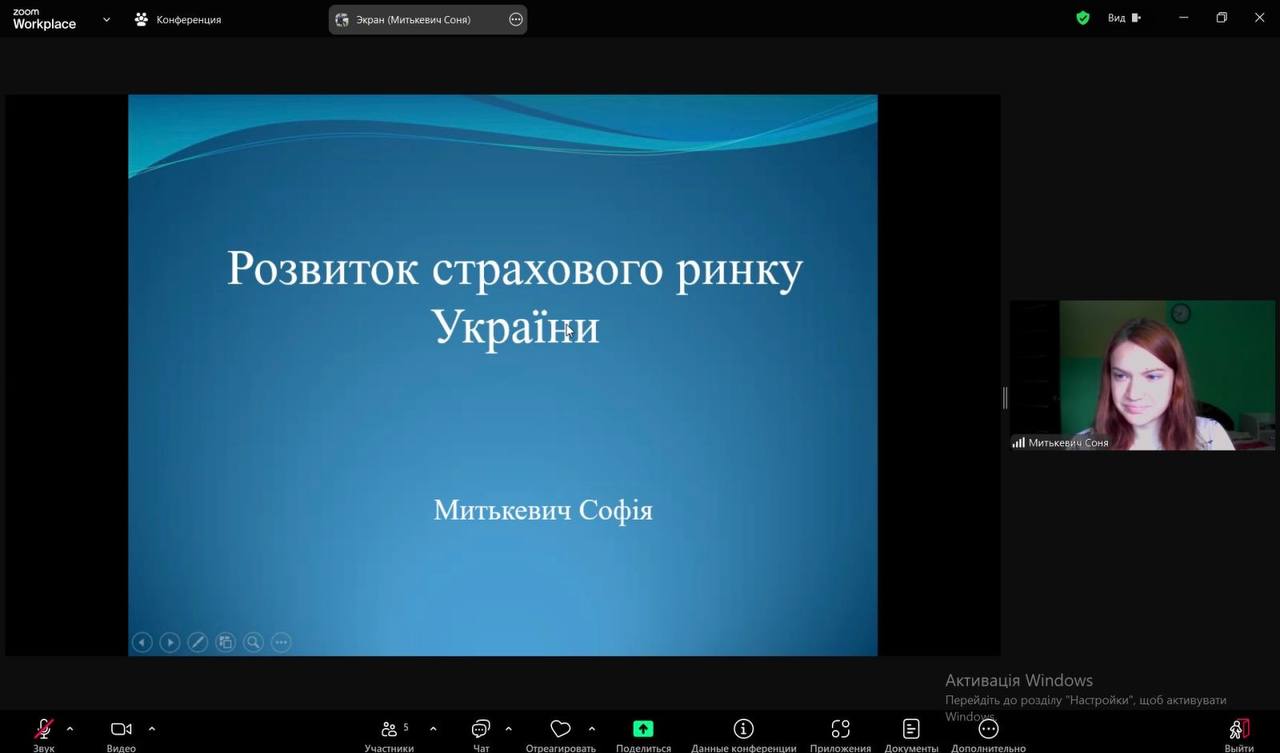Click the green encryption shield icon

coord(1083,18)
